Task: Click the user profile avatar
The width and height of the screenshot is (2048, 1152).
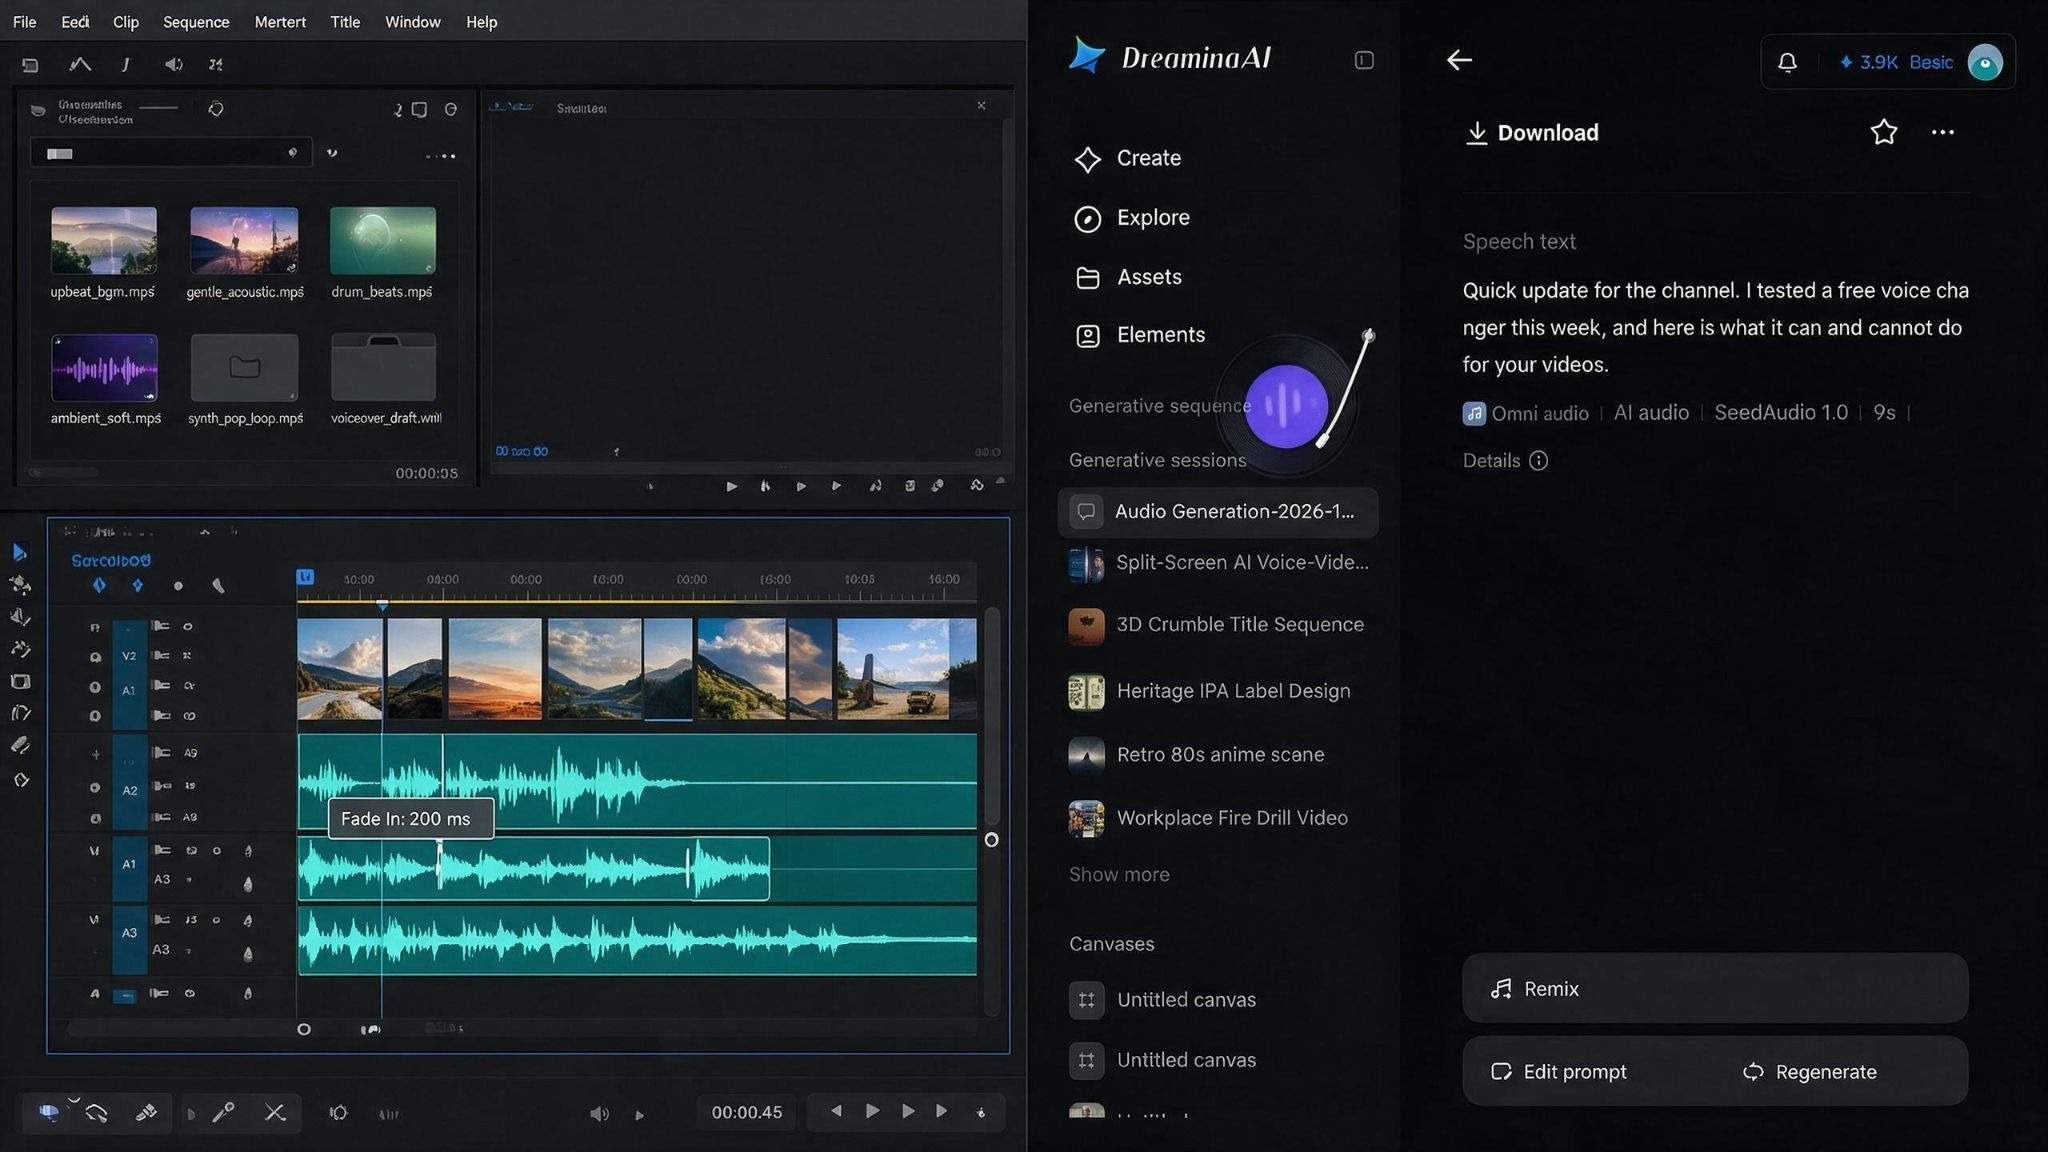Action: [1985, 62]
